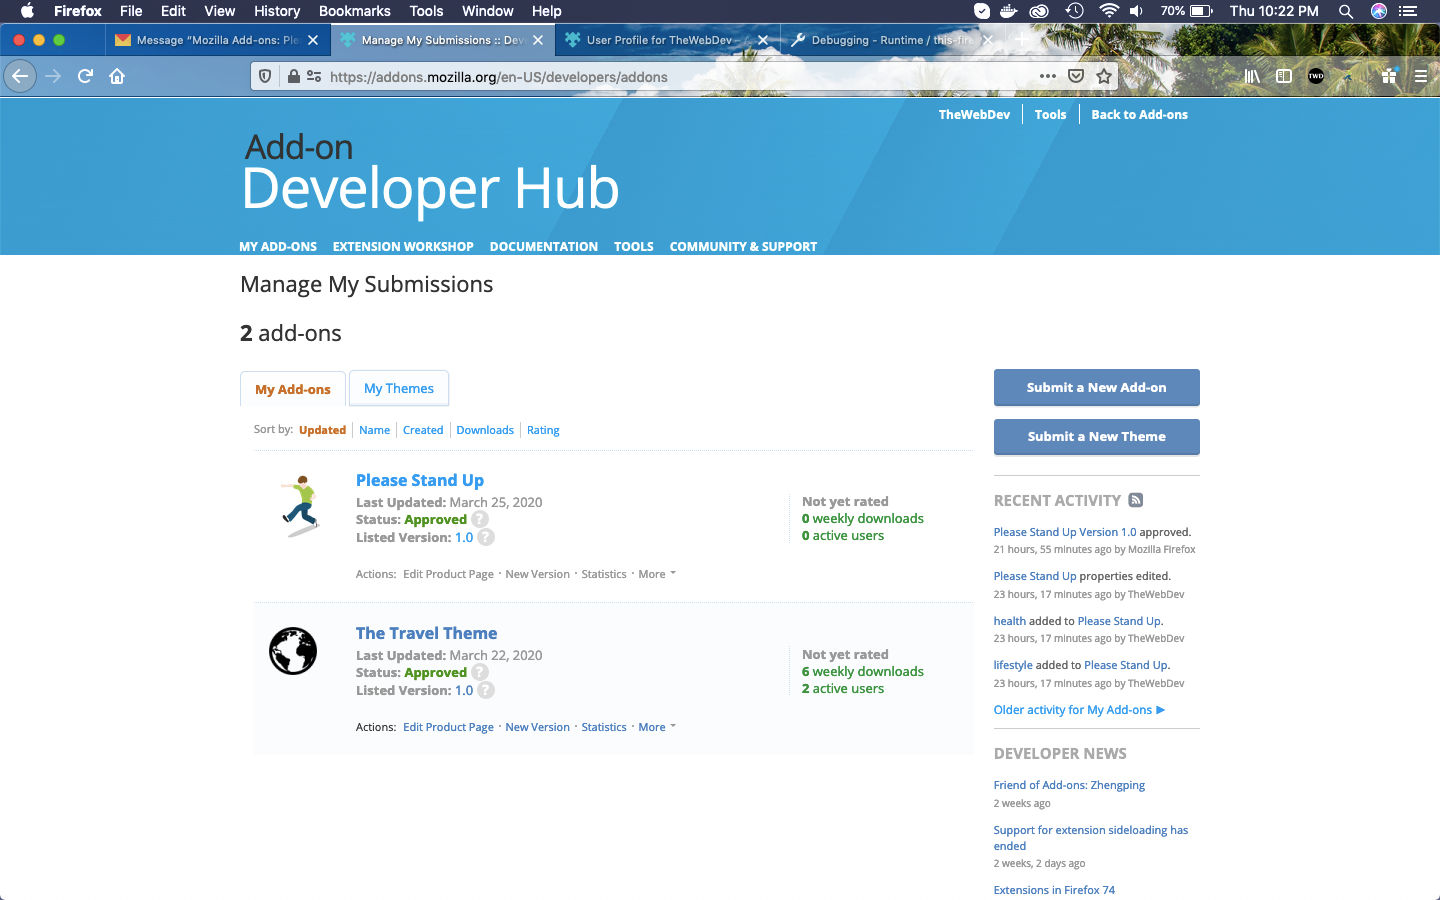Reload the current page
This screenshot has width=1440, height=900.
[85, 76]
